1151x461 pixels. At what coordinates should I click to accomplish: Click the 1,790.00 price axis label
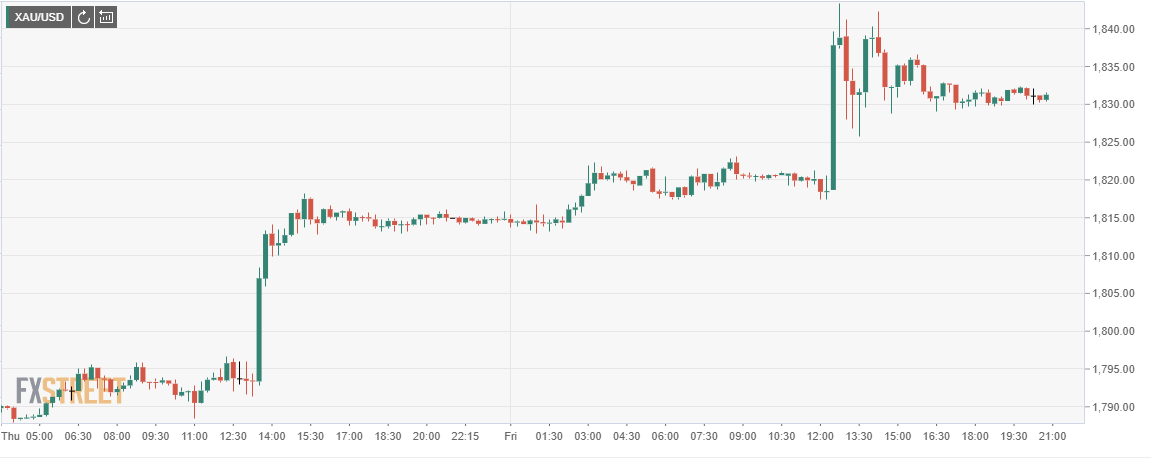tap(1112, 407)
